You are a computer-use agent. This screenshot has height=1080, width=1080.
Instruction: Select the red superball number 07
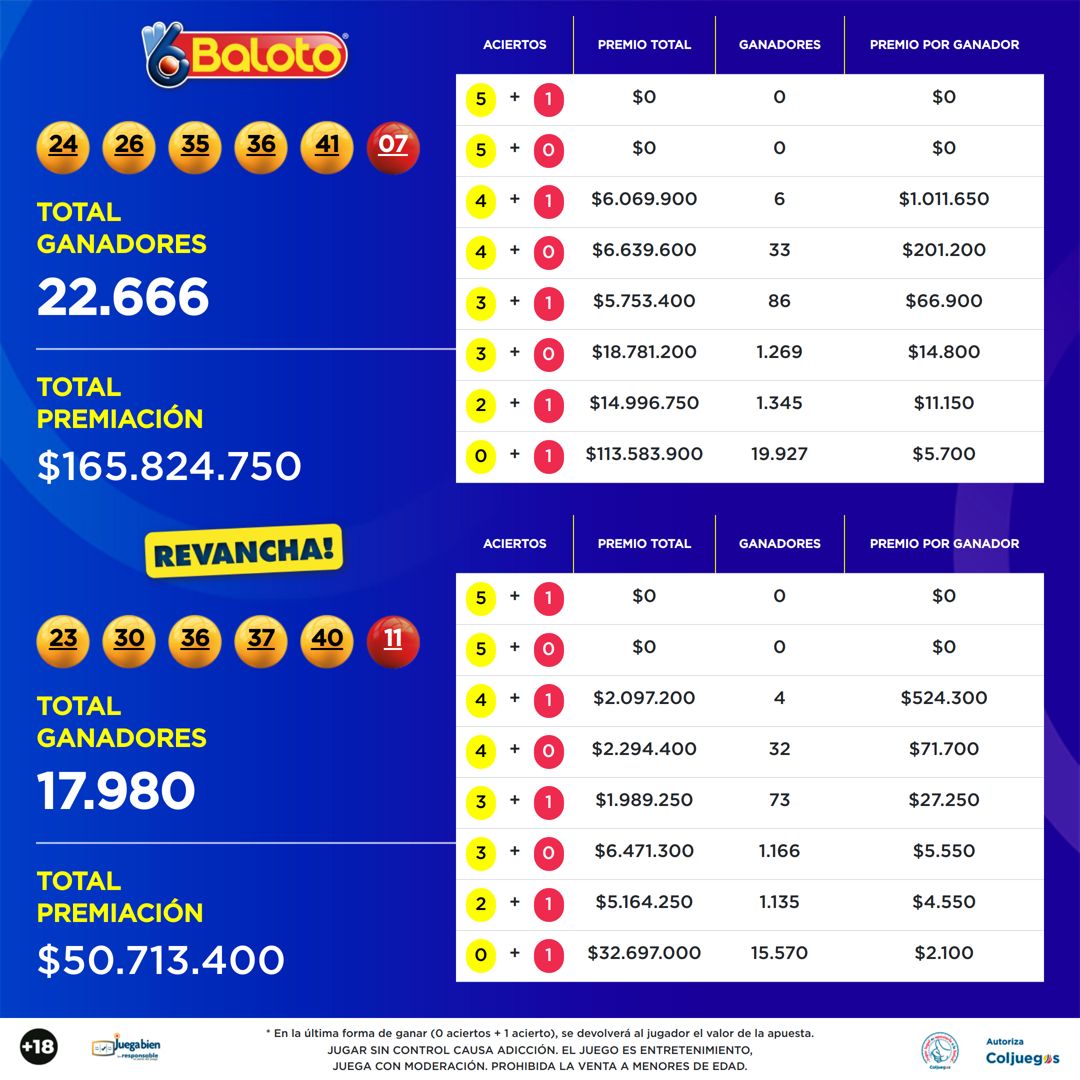[393, 147]
